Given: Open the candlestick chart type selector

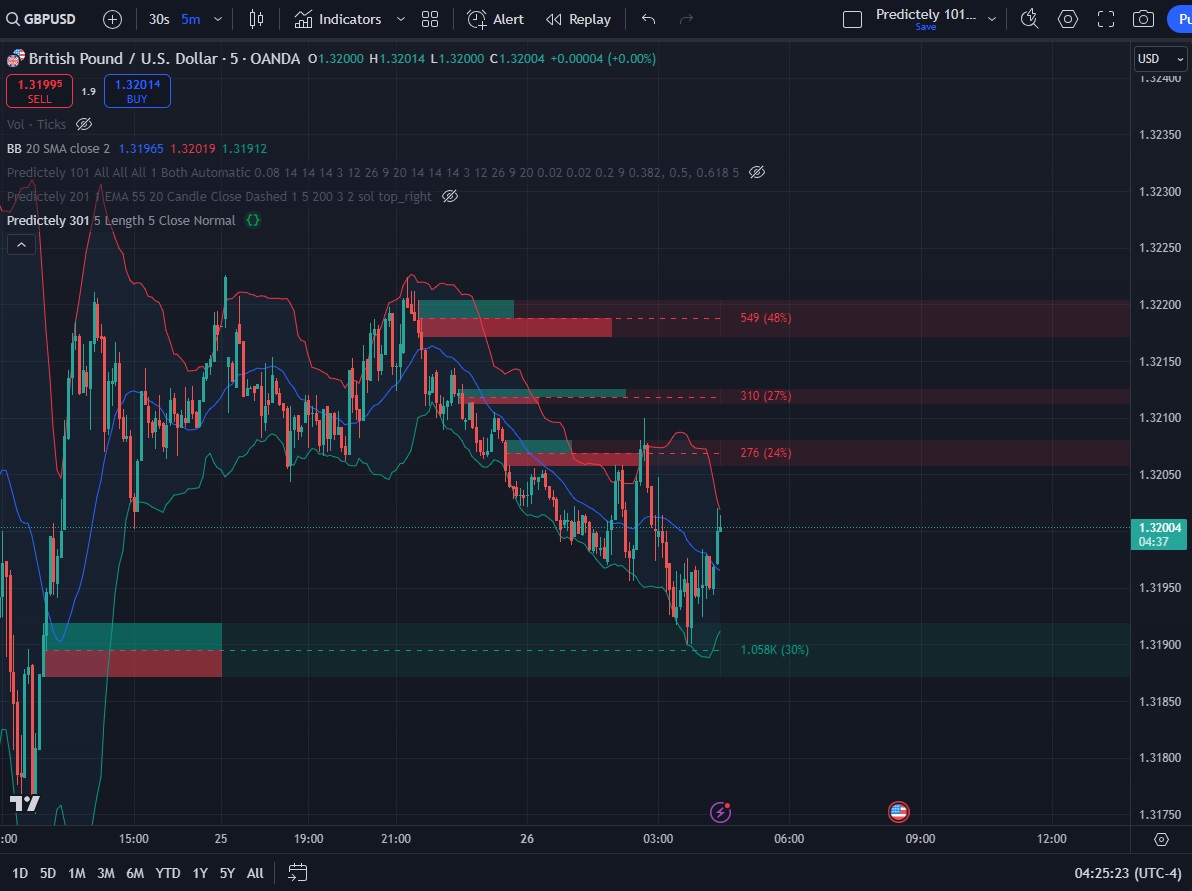Looking at the screenshot, I should pyautogui.click(x=256, y=19).
